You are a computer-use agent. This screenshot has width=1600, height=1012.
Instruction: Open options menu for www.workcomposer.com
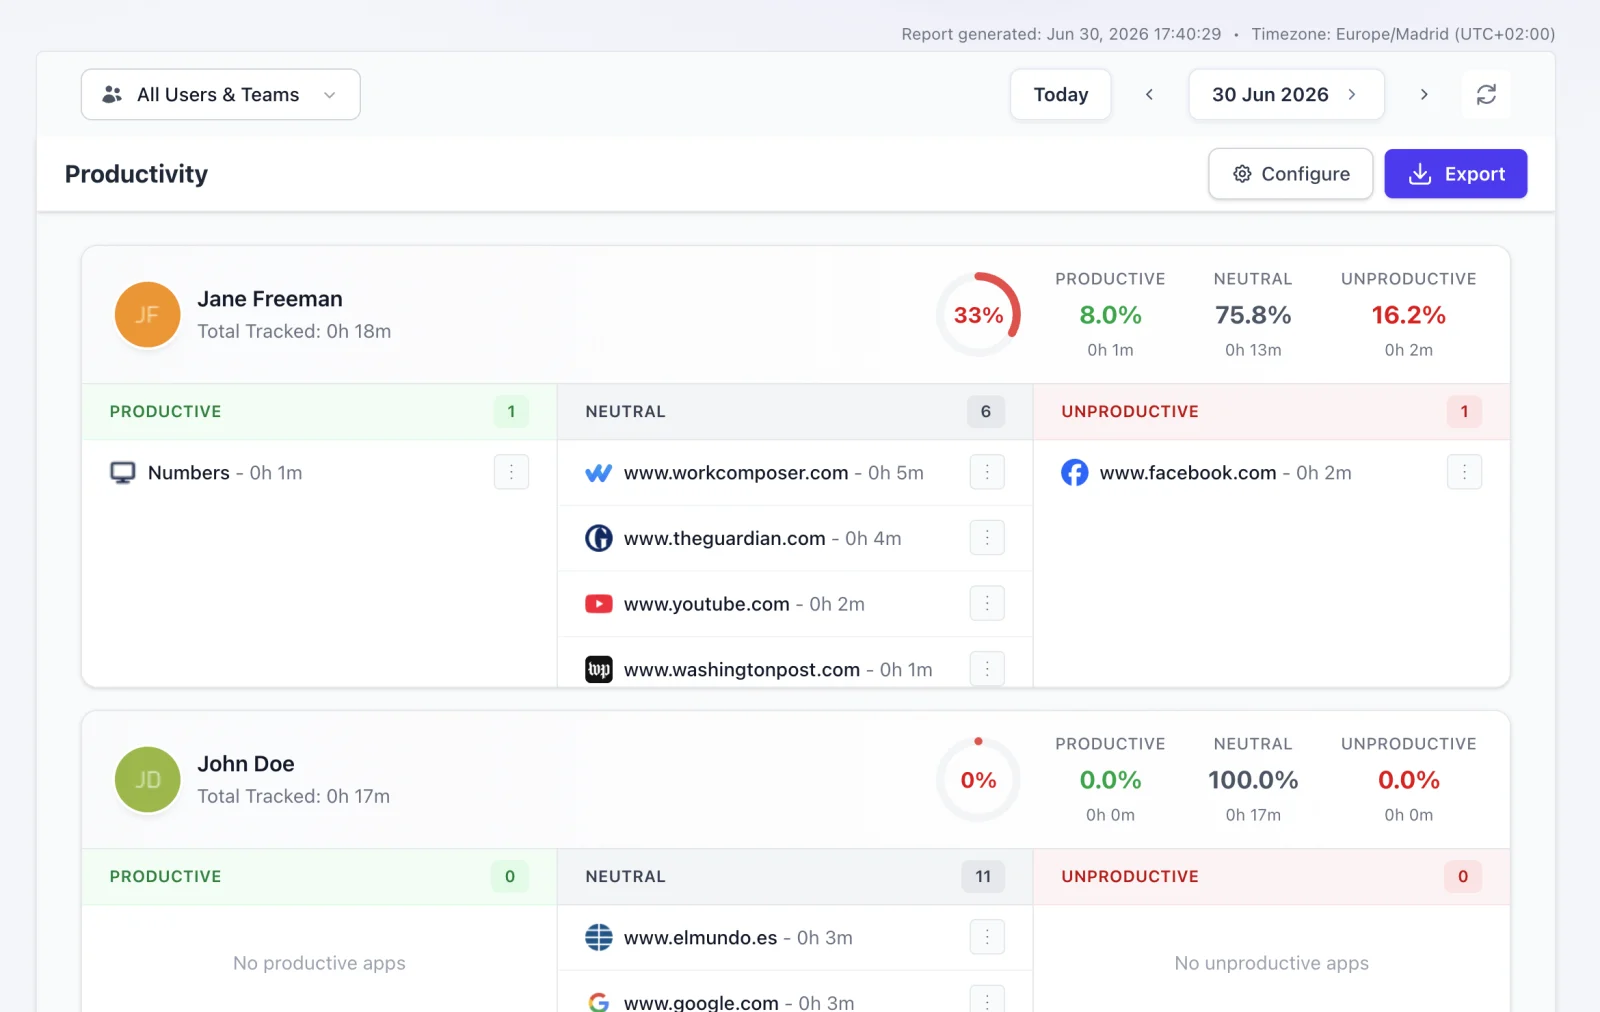click(x=987, y=472)
